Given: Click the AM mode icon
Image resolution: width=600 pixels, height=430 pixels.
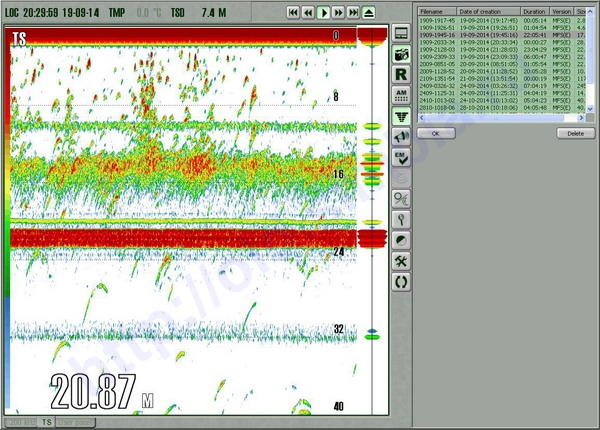Looking at the screenshot, I should click(401, 95).
